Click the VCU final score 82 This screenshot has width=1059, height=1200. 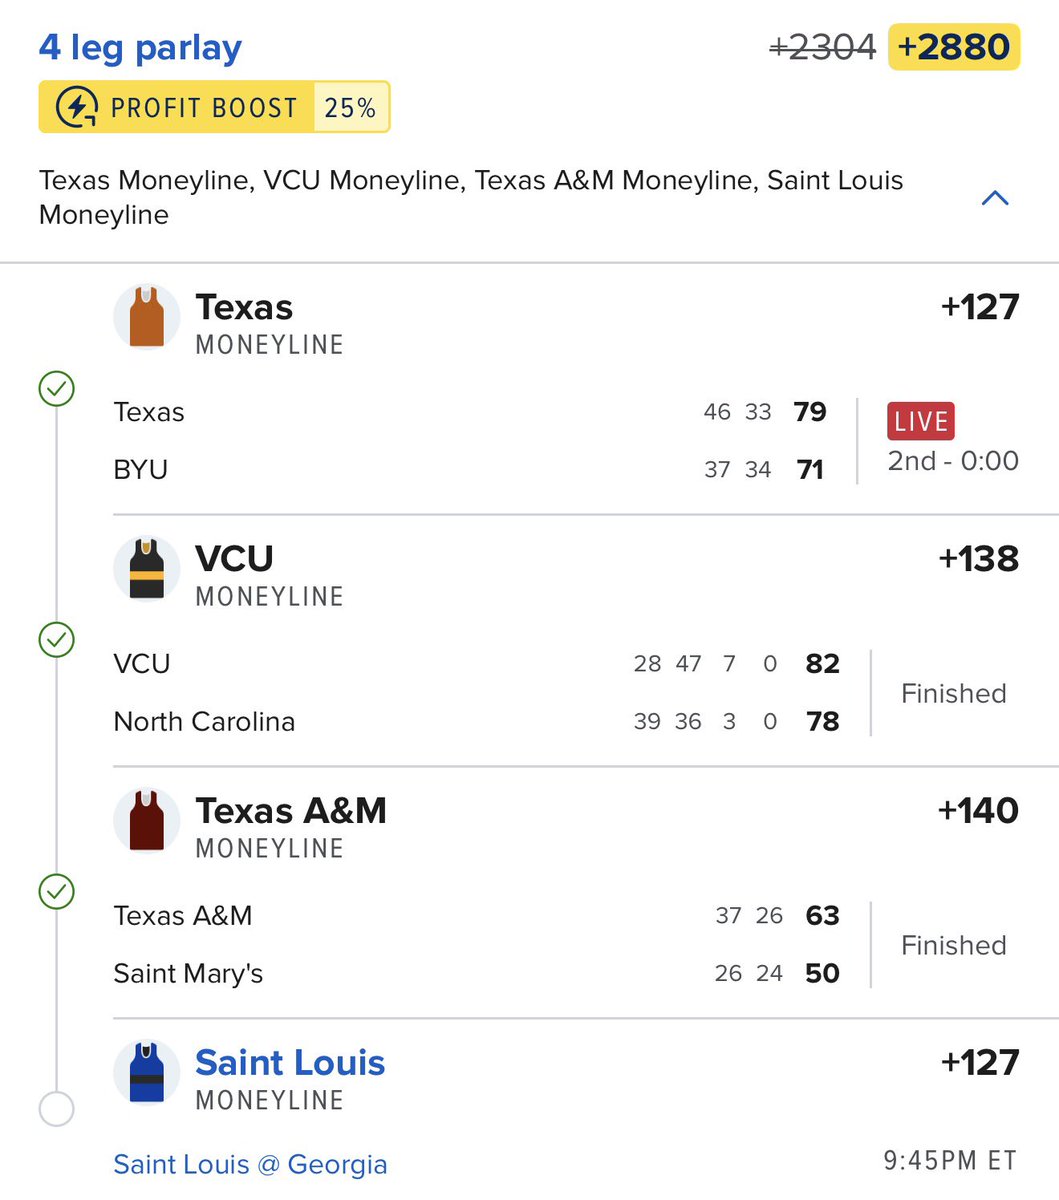click(x=822, y=664)
